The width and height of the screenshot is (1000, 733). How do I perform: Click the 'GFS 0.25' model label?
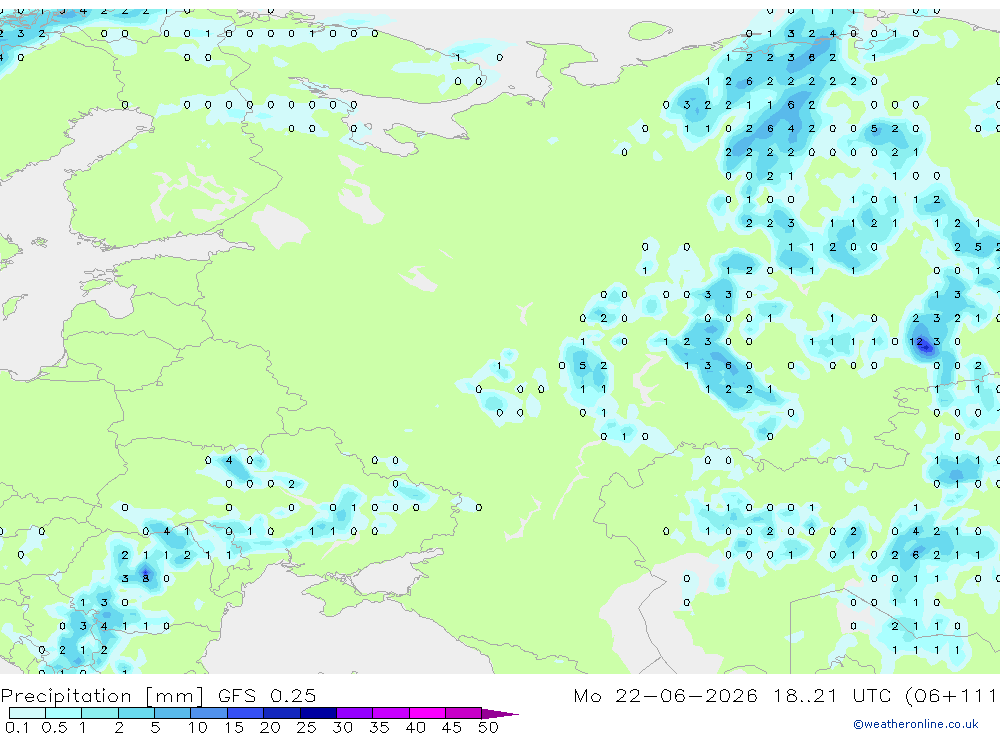[267, 695]
